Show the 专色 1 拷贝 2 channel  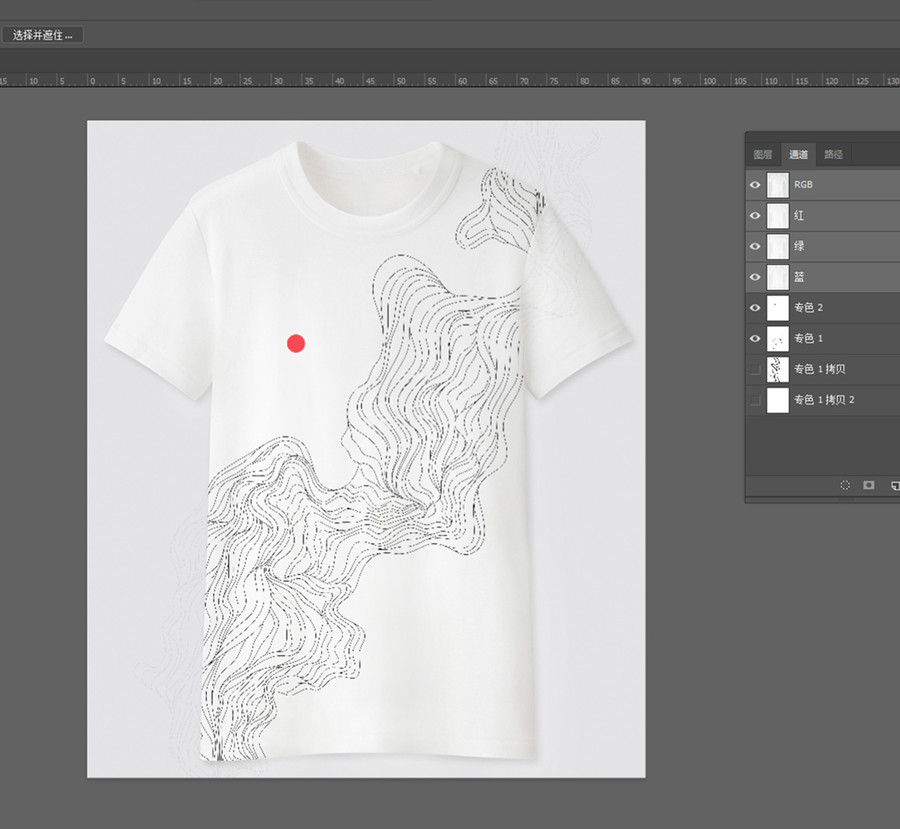pos(755,400)
